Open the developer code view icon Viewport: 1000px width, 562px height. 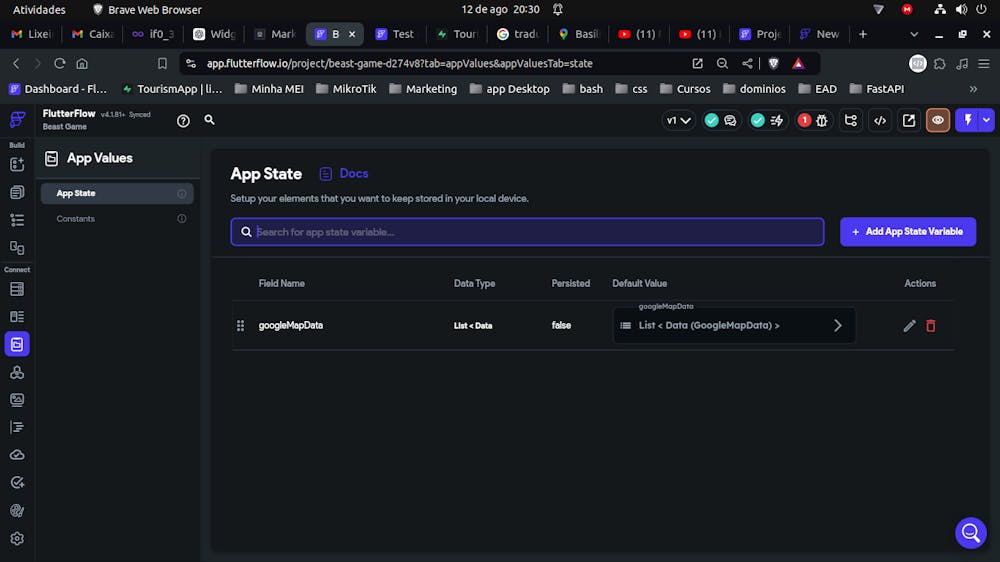[x=880, y=120]
